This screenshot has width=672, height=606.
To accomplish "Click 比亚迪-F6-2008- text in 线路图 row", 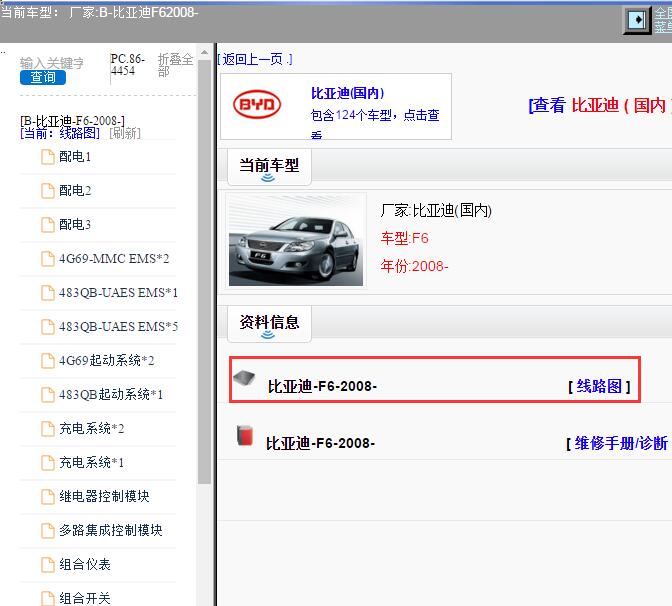I will 322,386.
